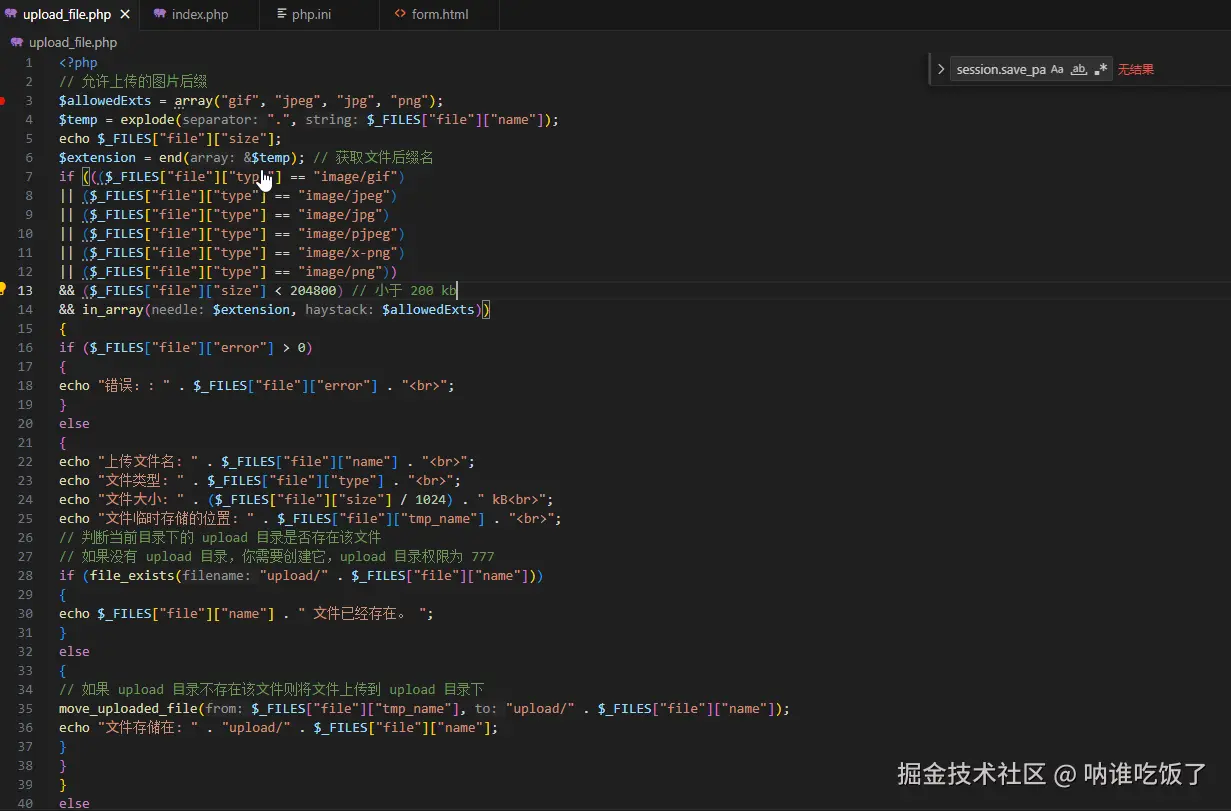
Task: Click the in_array function on line 14
Action: click(113, 309)
